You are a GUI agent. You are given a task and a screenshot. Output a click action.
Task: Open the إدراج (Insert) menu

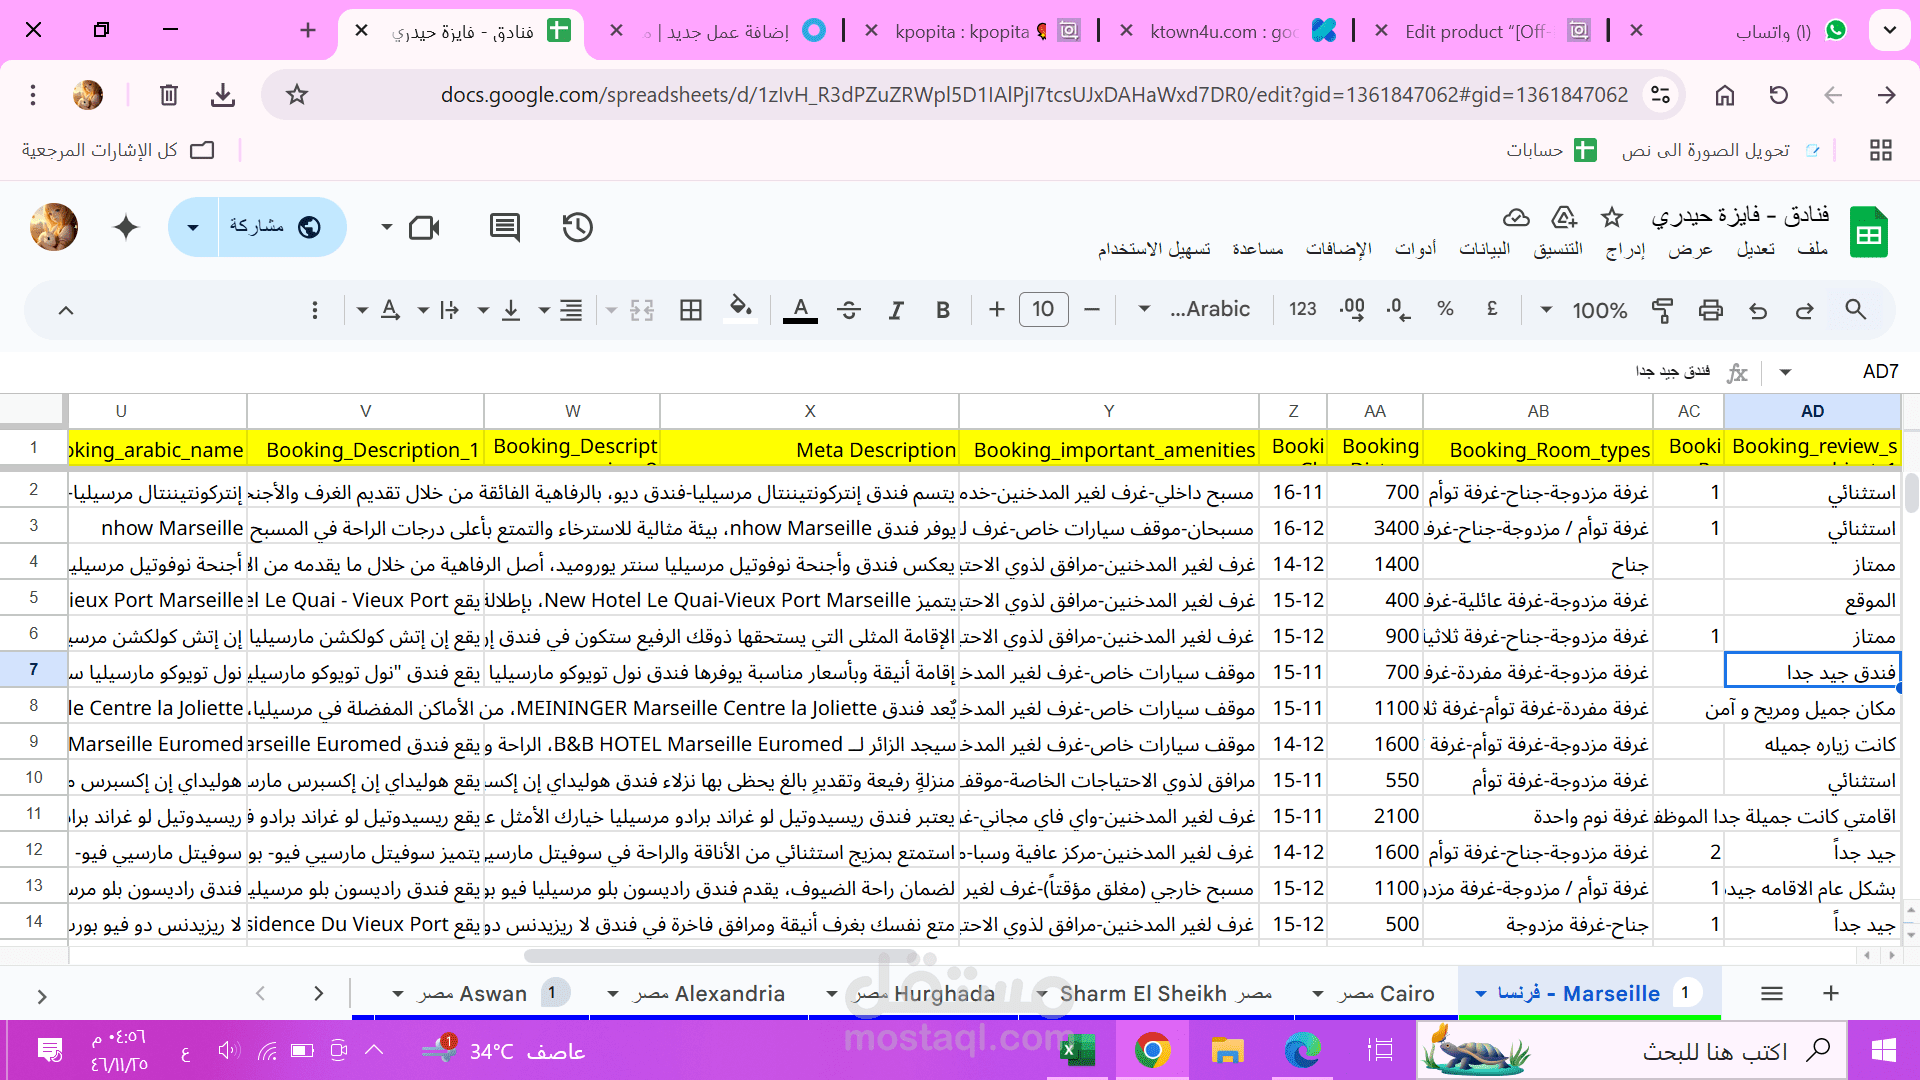(x=1626, y=248)
